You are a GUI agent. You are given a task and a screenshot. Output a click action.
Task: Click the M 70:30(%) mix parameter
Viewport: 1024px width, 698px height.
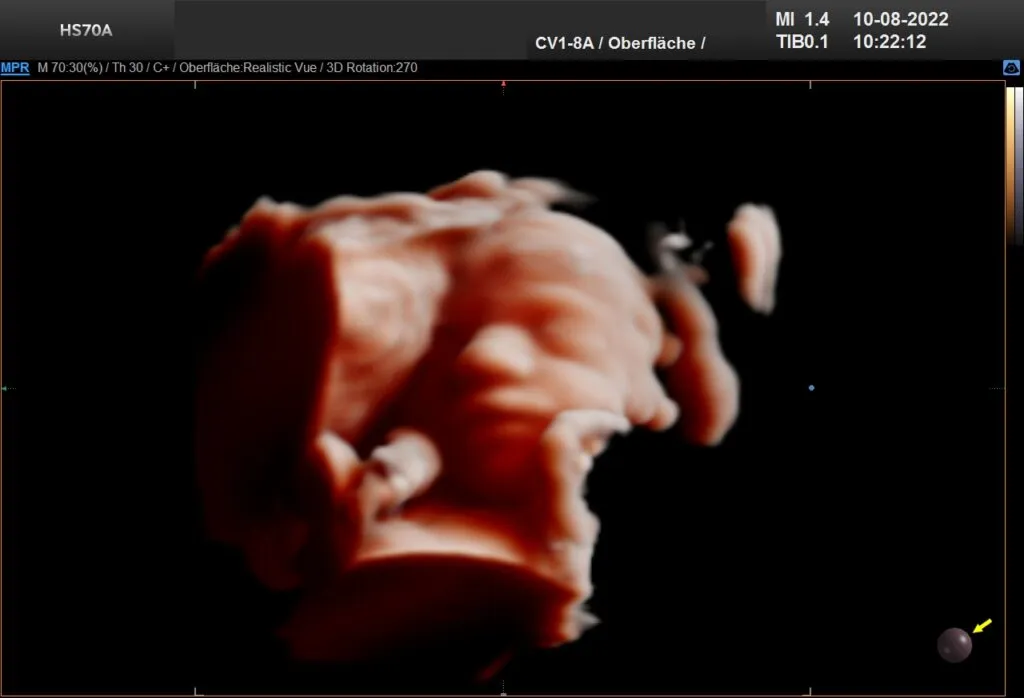pos(71,68)
